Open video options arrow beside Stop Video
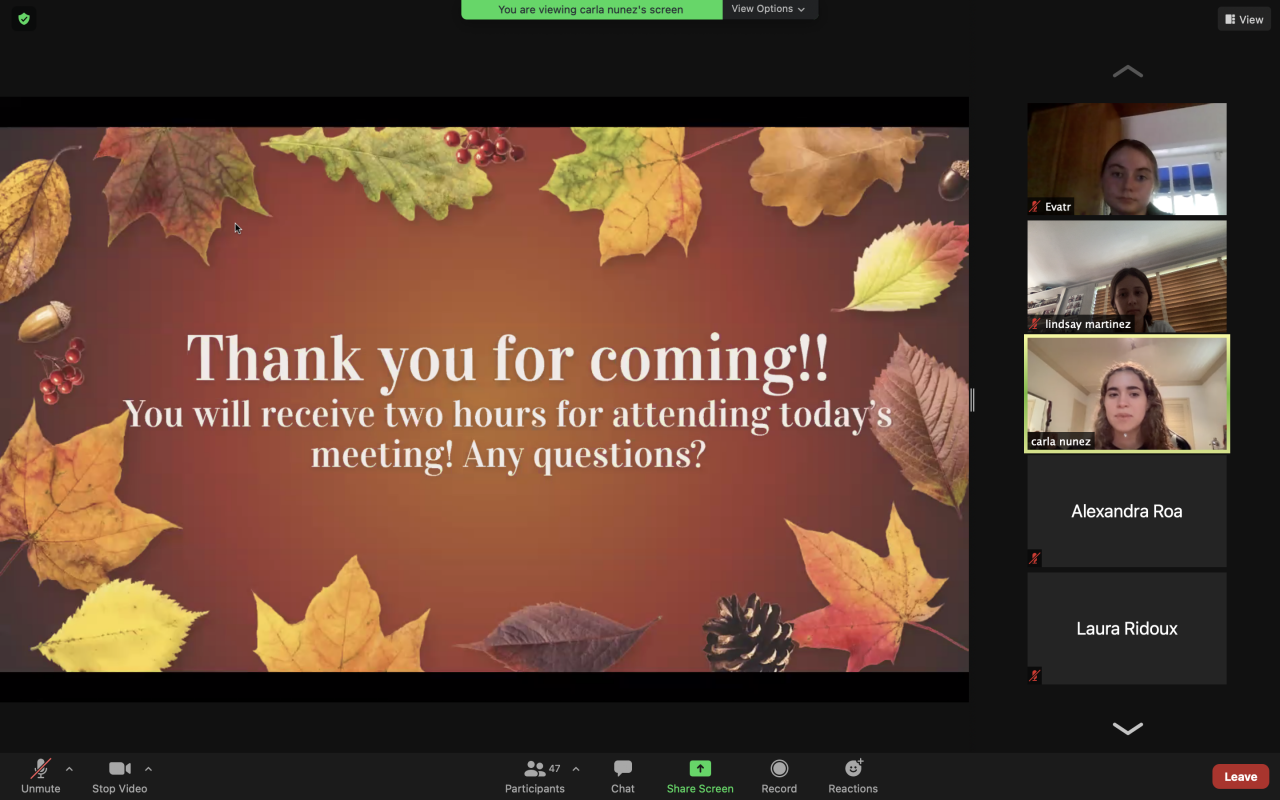 pyautogui.click(x=148, y=769)
